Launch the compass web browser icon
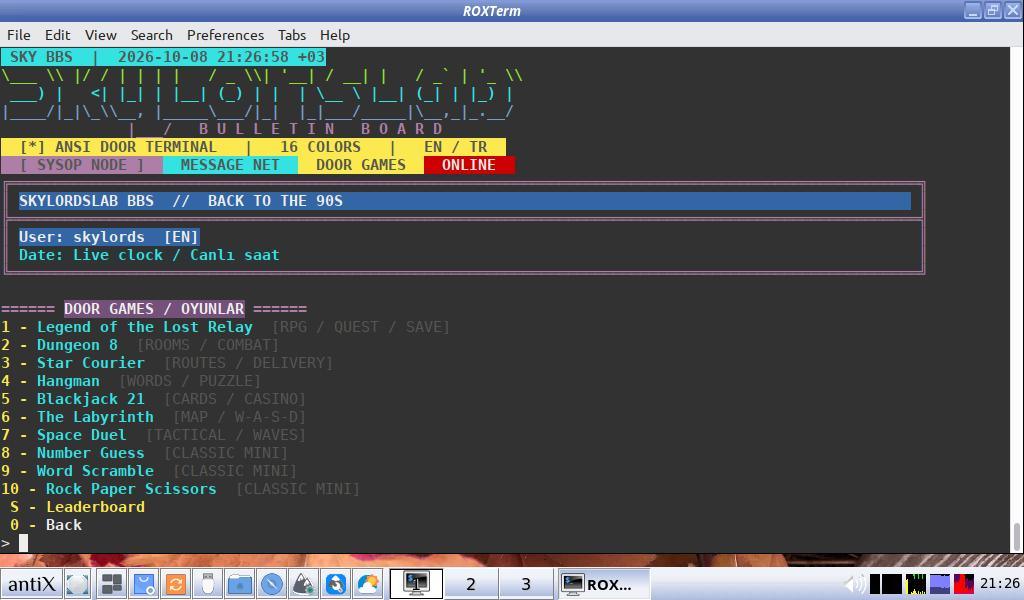 pyautogui.click(x=272, y=584)
